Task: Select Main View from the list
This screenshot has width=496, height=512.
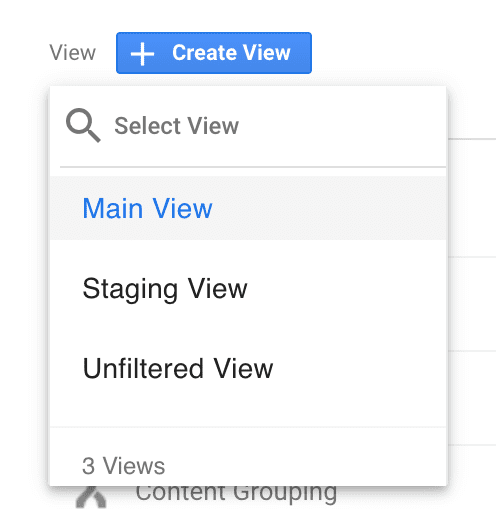Action: (248, 208)
